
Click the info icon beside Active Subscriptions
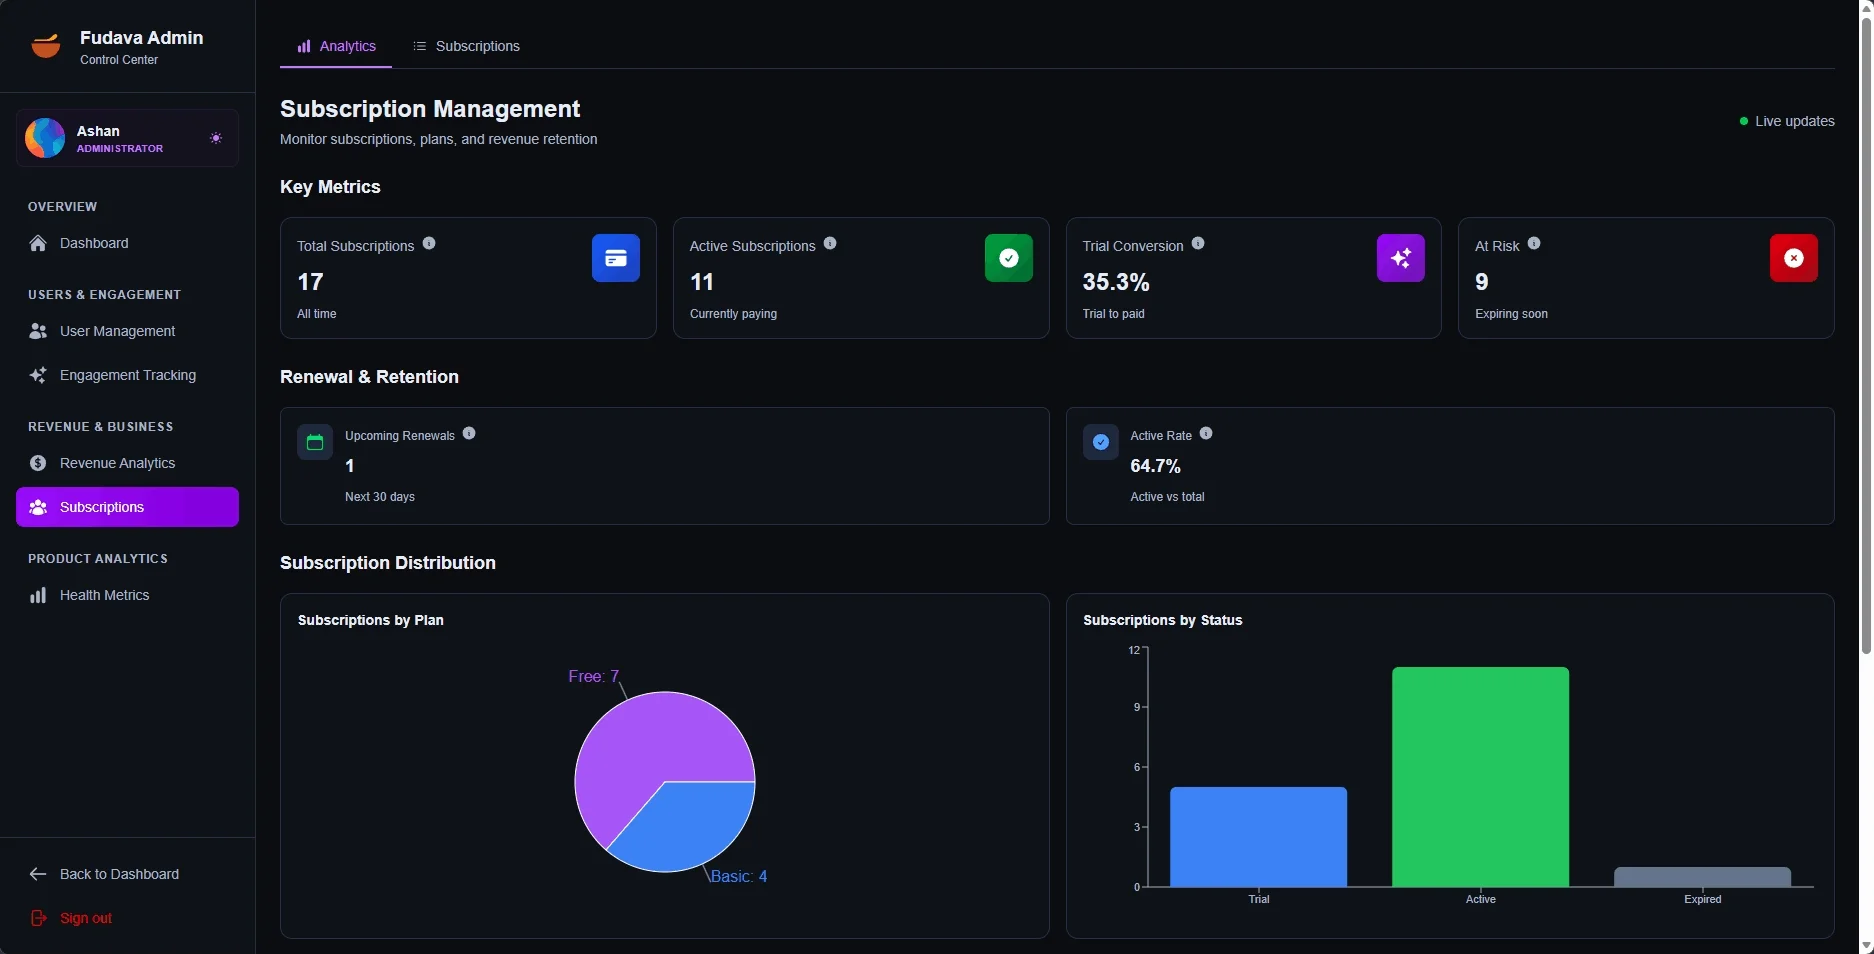pyautogui.click(x=830, y=244)
